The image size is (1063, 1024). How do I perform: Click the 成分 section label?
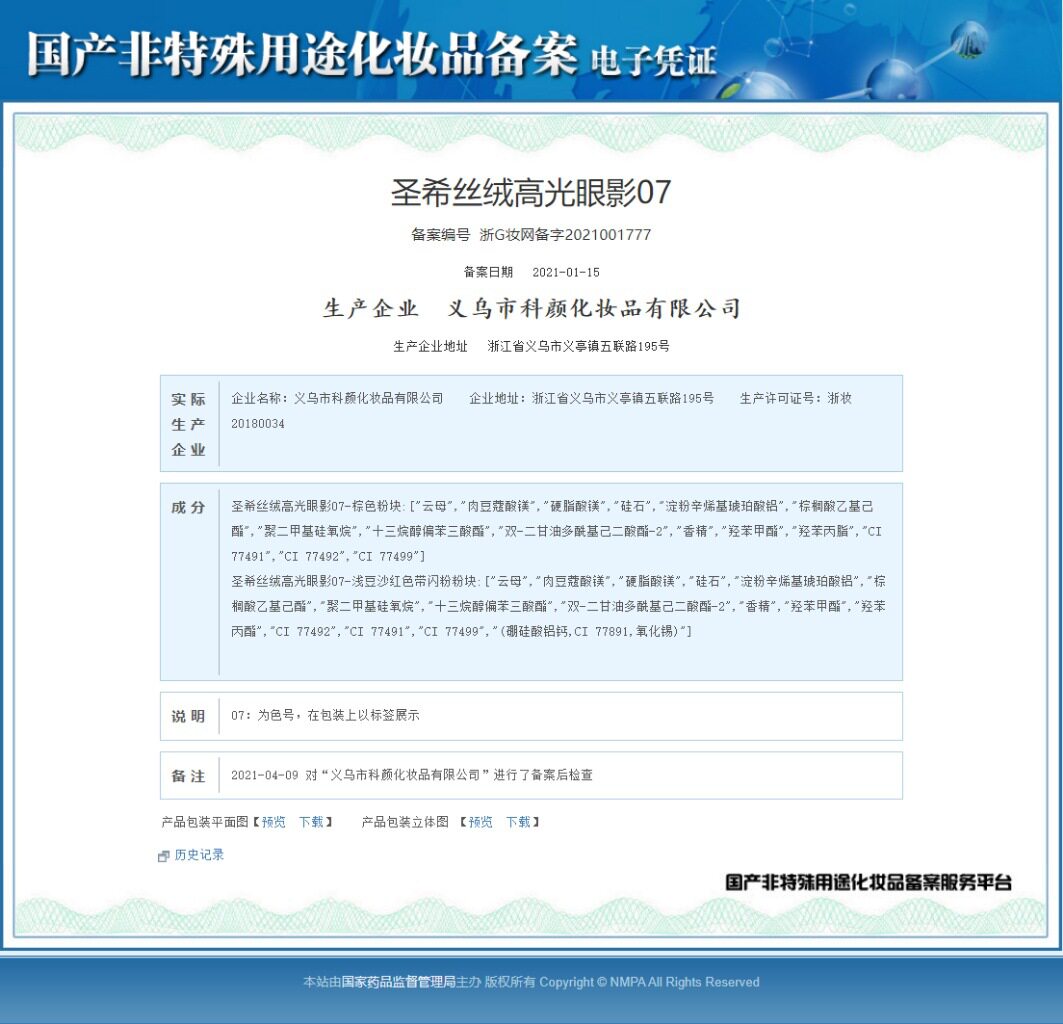(188, 507)
